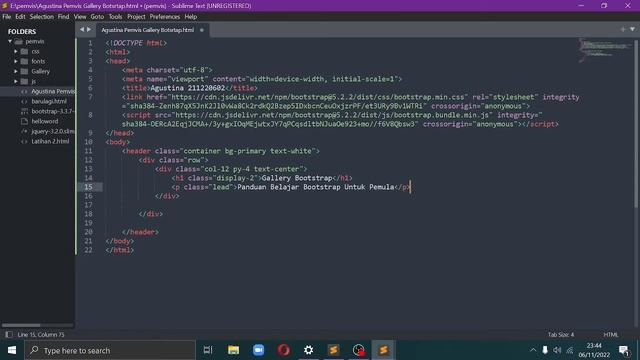
Task: Expand the css folder
Action: pos(16,51)
